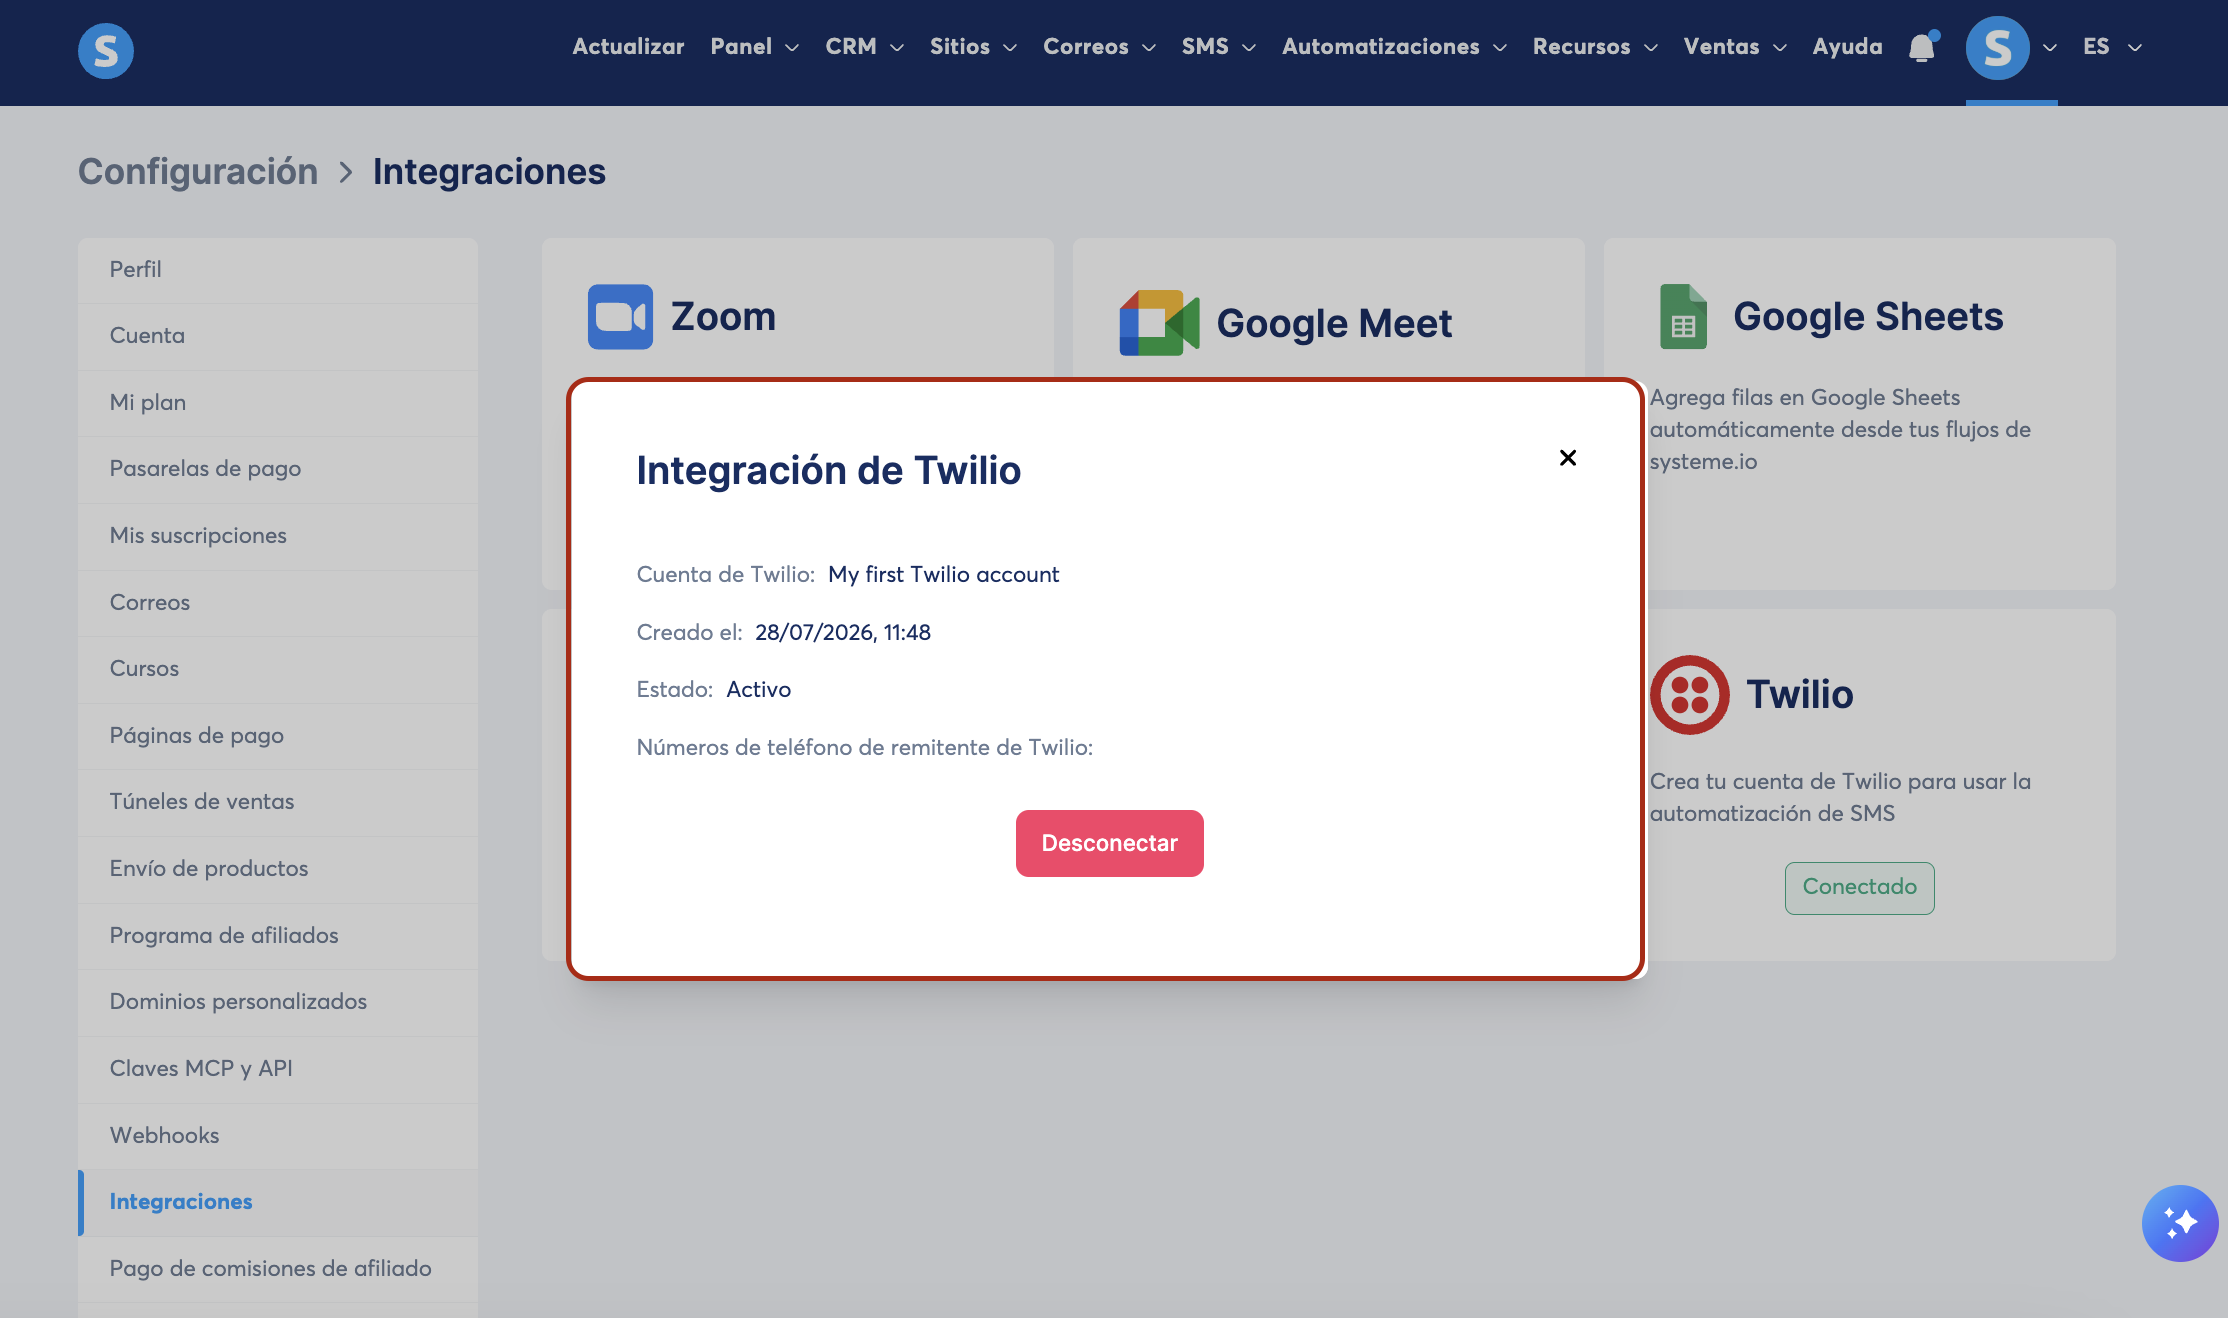2228x1318 pixels.
Task: Click the "28/07/2026, 11:48" creation date
Action: (x=842, y=633)
